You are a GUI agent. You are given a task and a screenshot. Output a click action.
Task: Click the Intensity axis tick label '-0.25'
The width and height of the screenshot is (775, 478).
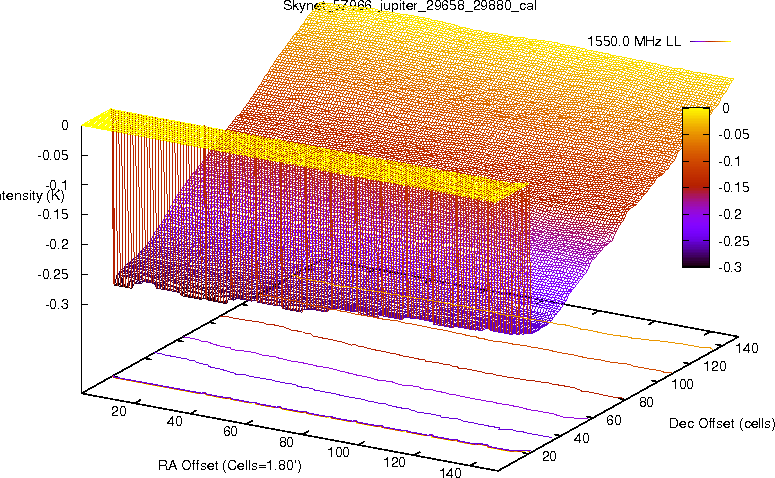coord(53,274)
